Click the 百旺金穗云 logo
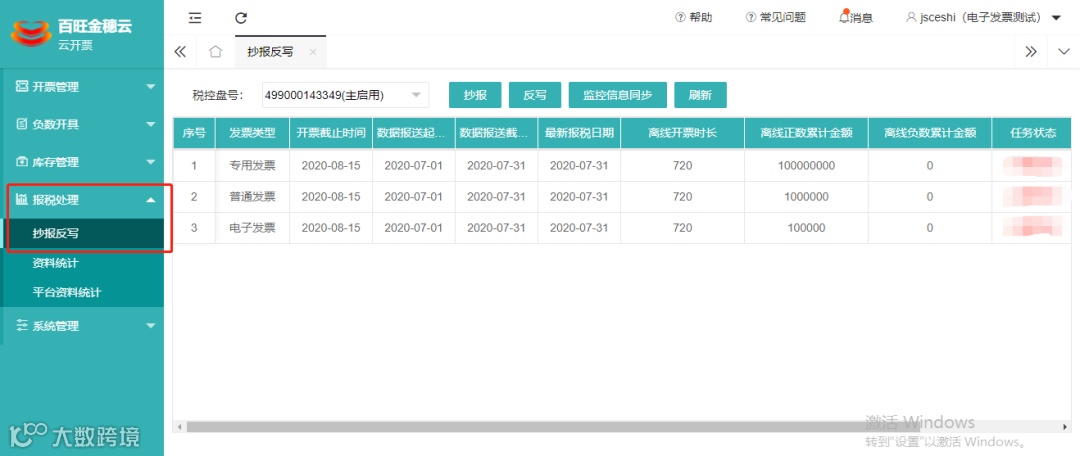The image size is (1080, 456). pyautogui.click(x=31, y=33)
